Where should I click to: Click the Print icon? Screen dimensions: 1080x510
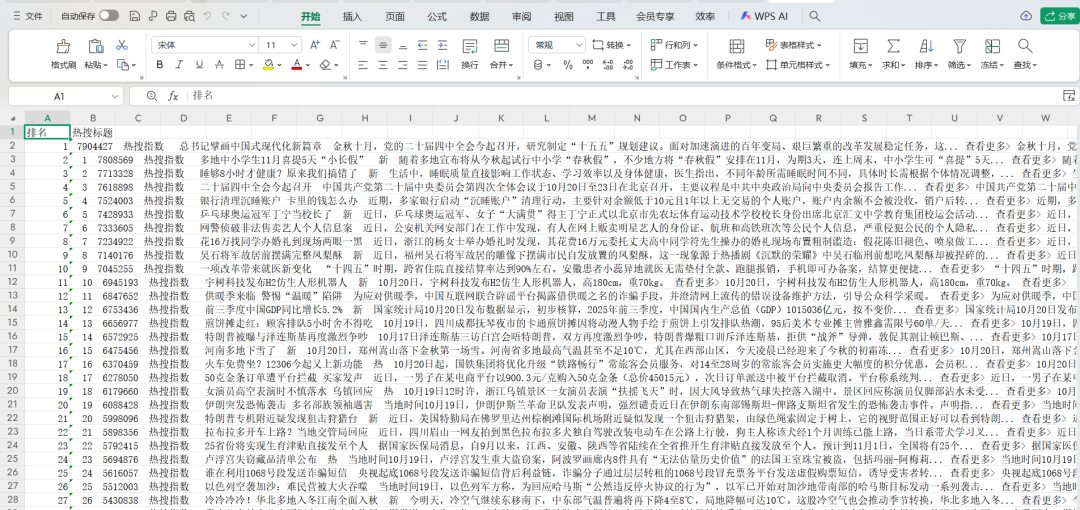pyautogui.click(x=171, y=16)
